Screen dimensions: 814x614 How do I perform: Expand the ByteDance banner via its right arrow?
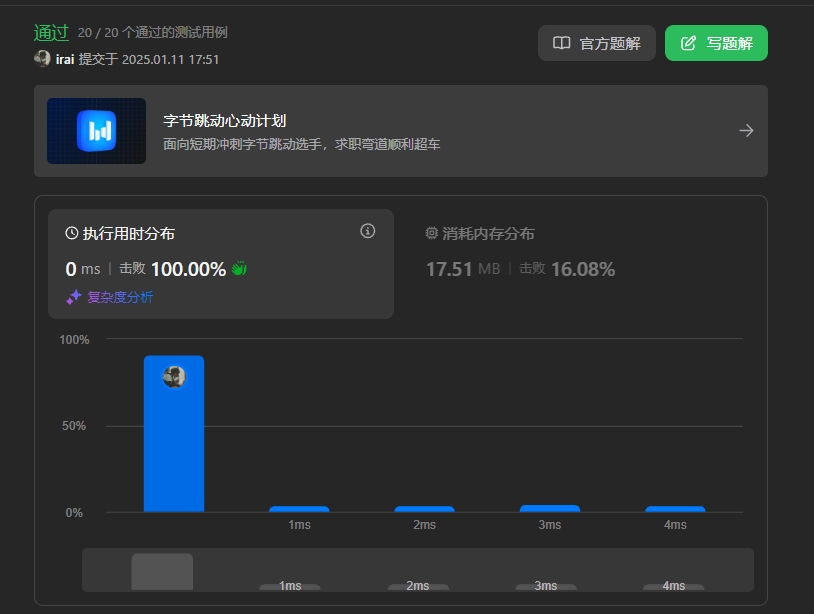(x=745, y=130)
